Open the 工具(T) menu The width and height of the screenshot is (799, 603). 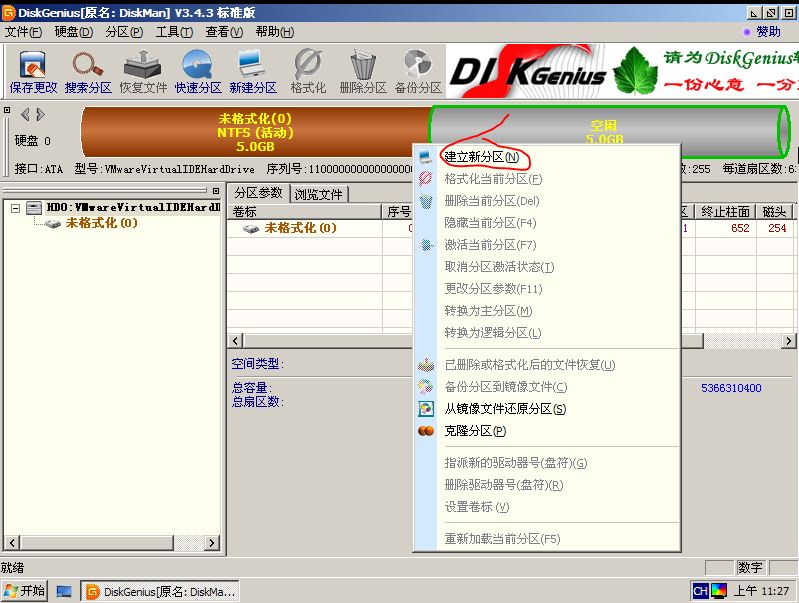174,32
